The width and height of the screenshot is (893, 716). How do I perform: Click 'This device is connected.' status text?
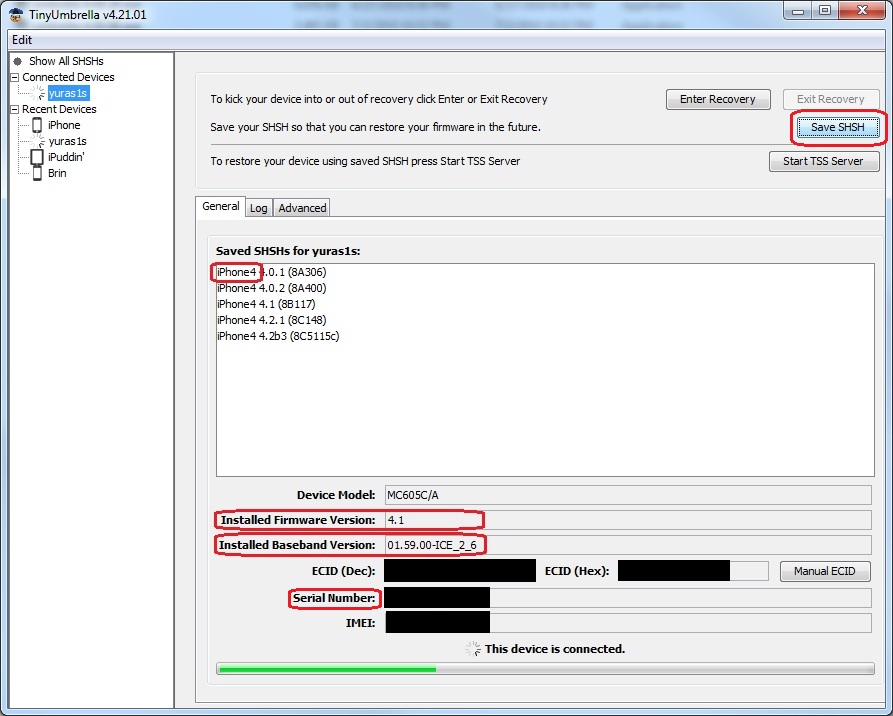(555, 649)
